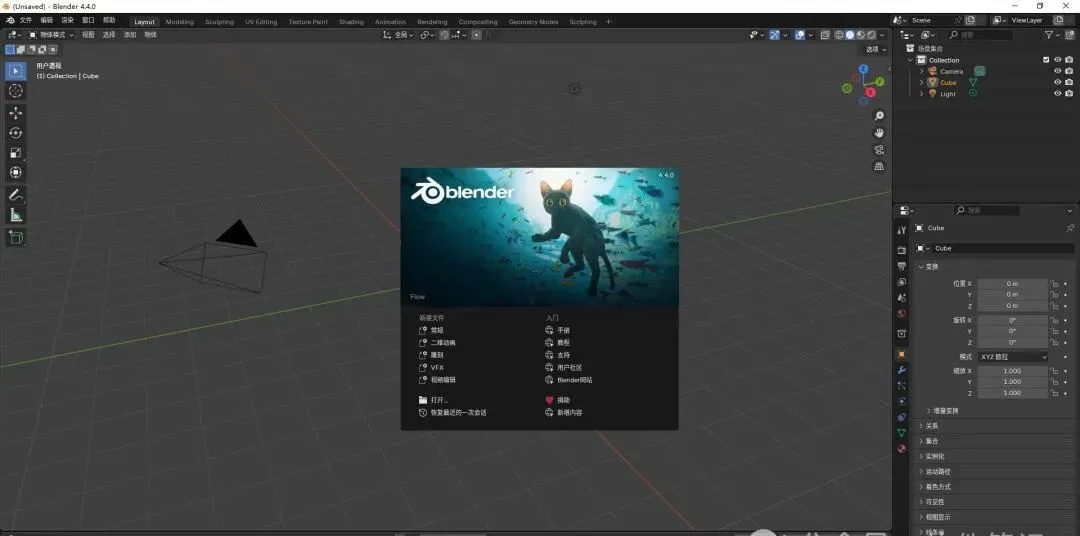The image size is (1080, 536).
Task: Open the Particles properties tab
Action: pyautogui.click(x=902, y=386)
